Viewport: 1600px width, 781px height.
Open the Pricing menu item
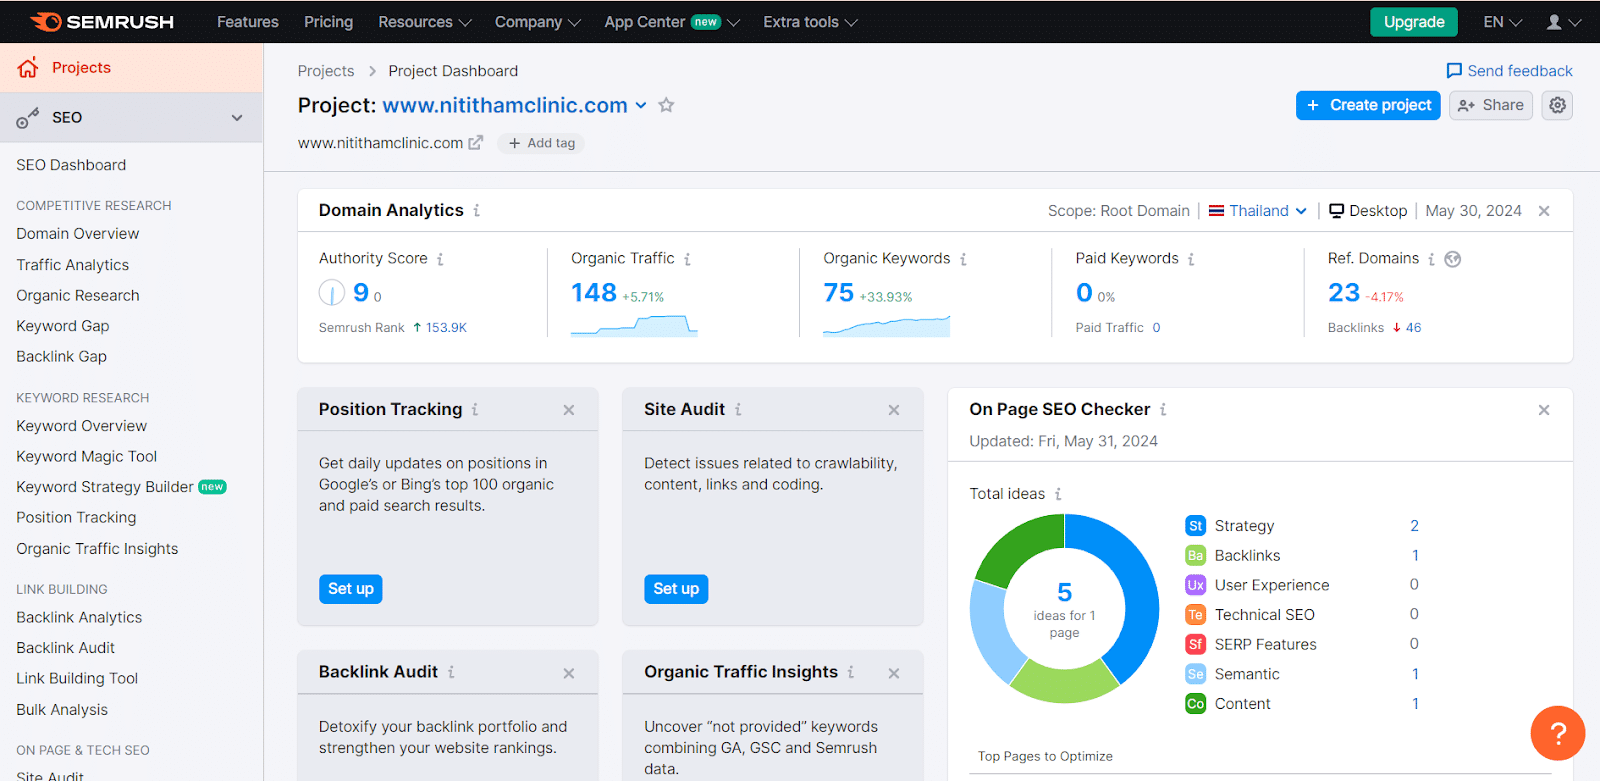[x=328, y=22]
